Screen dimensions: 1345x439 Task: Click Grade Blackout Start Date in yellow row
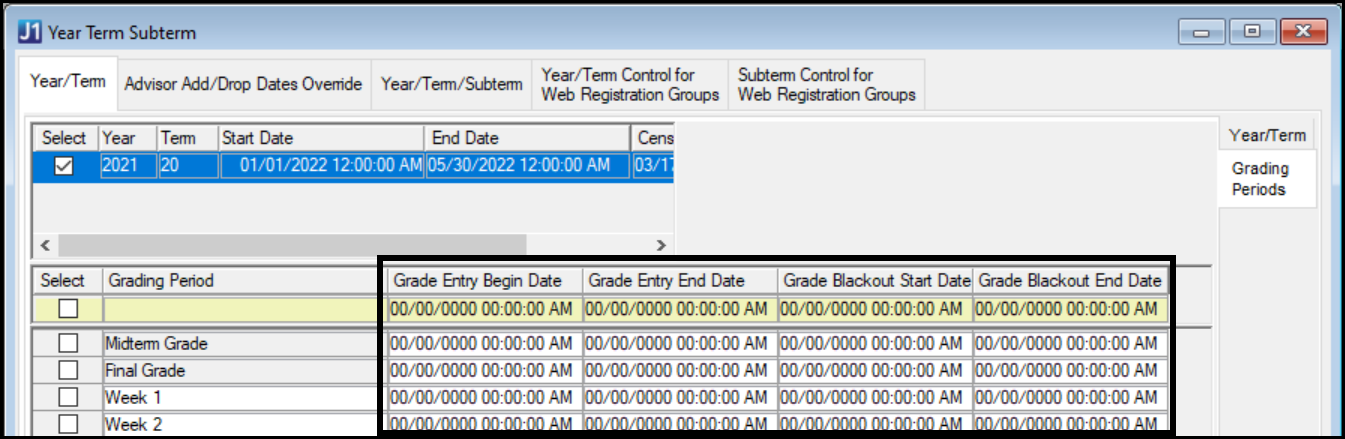(875, 309)
